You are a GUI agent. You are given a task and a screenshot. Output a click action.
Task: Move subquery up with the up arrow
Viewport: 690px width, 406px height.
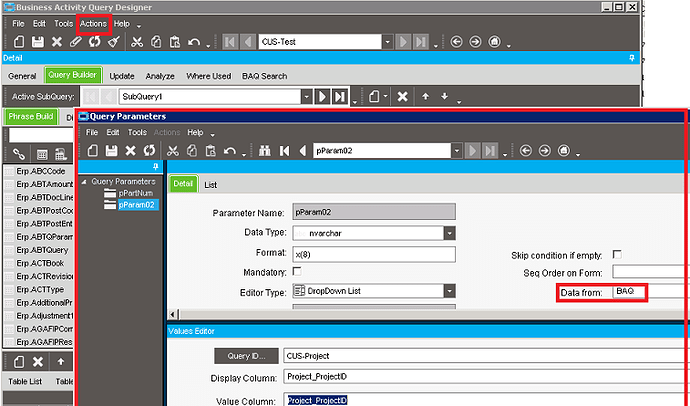pyautogui.click(x=425, y=96)
